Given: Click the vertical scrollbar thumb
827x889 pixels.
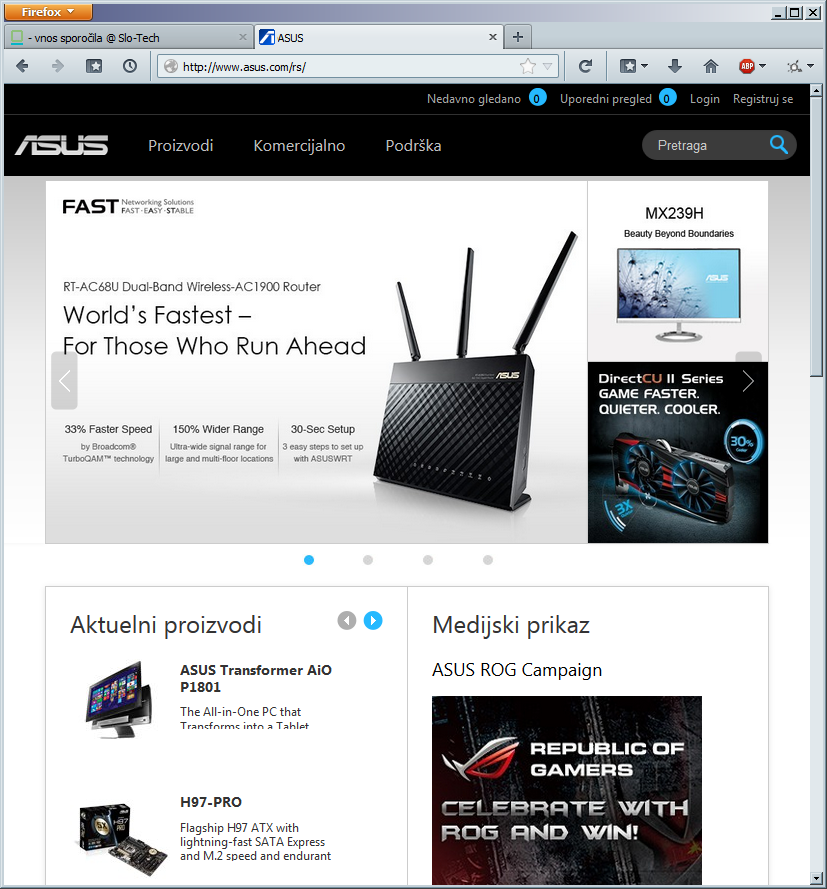Looking at the screenshot, I should tap(816, 236).
